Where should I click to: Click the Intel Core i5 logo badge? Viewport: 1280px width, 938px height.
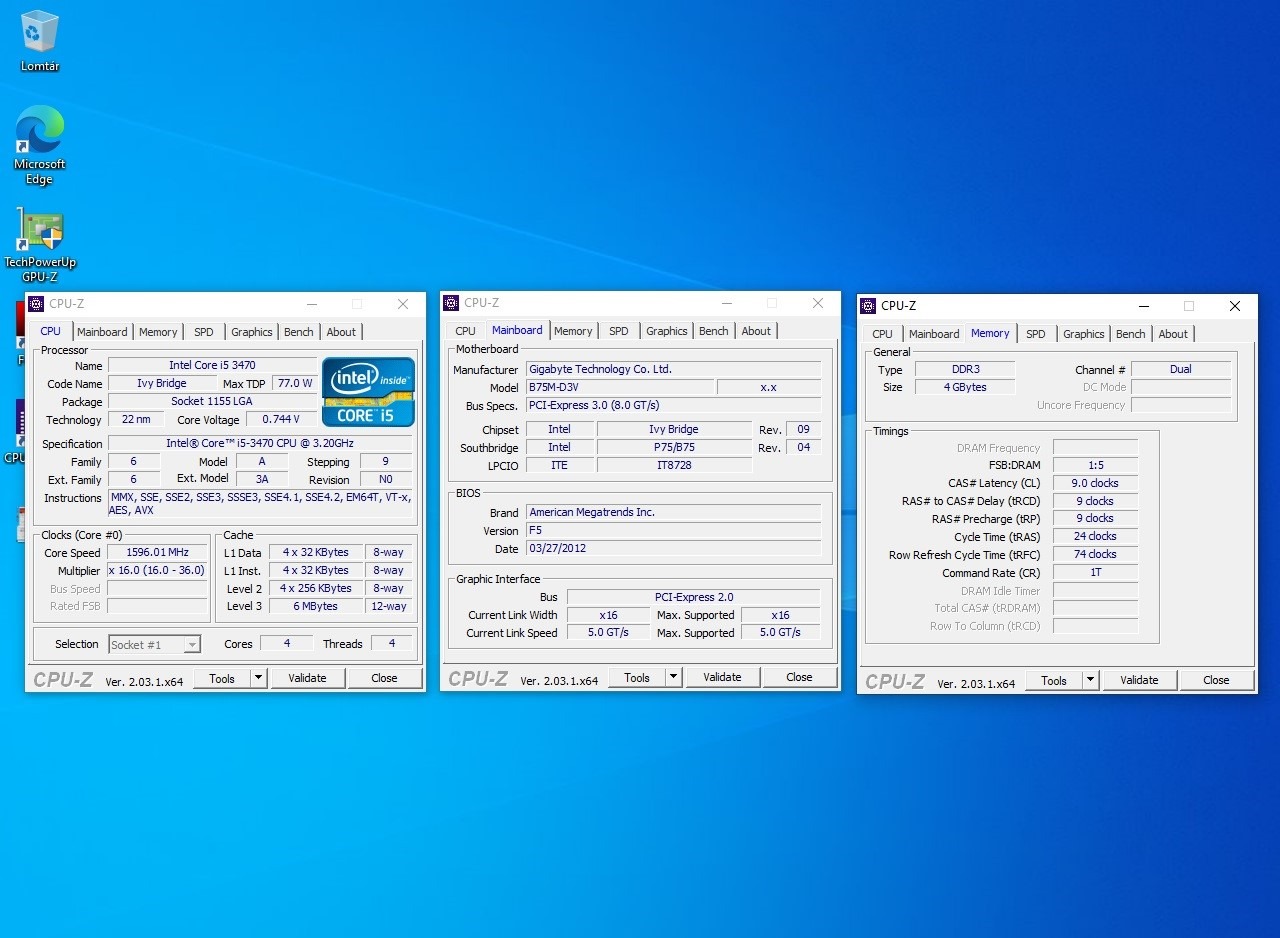(x=368, y=392)
